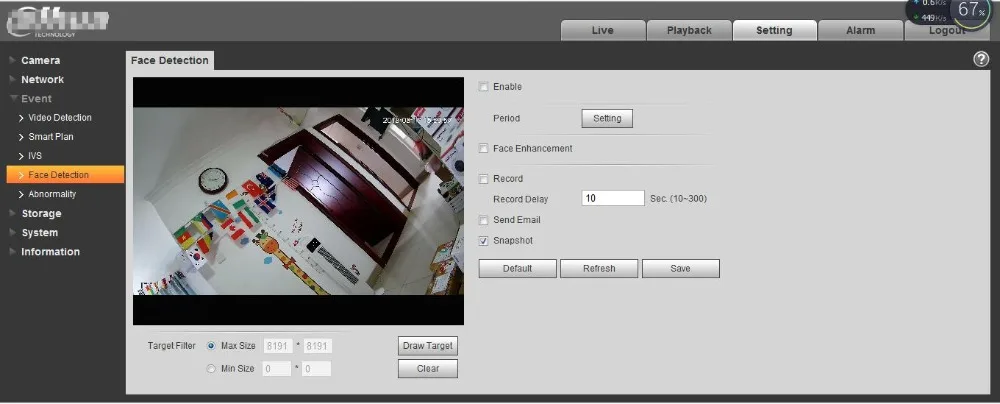
Task: Expand the Storage menu section
Action: pyautogui.click(x=41, y=214)
